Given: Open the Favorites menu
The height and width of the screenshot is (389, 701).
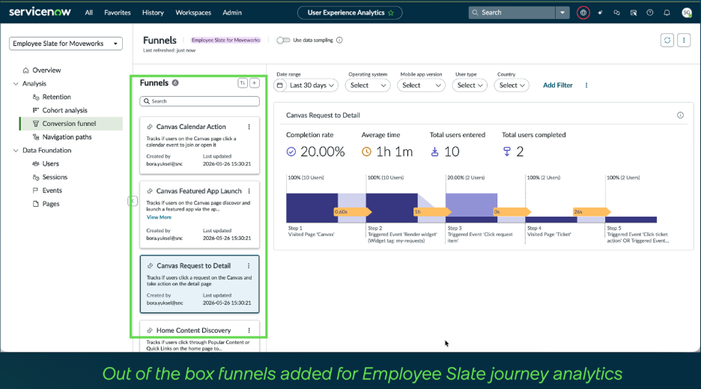Looking at the screenshot, I should click(117, 13).
